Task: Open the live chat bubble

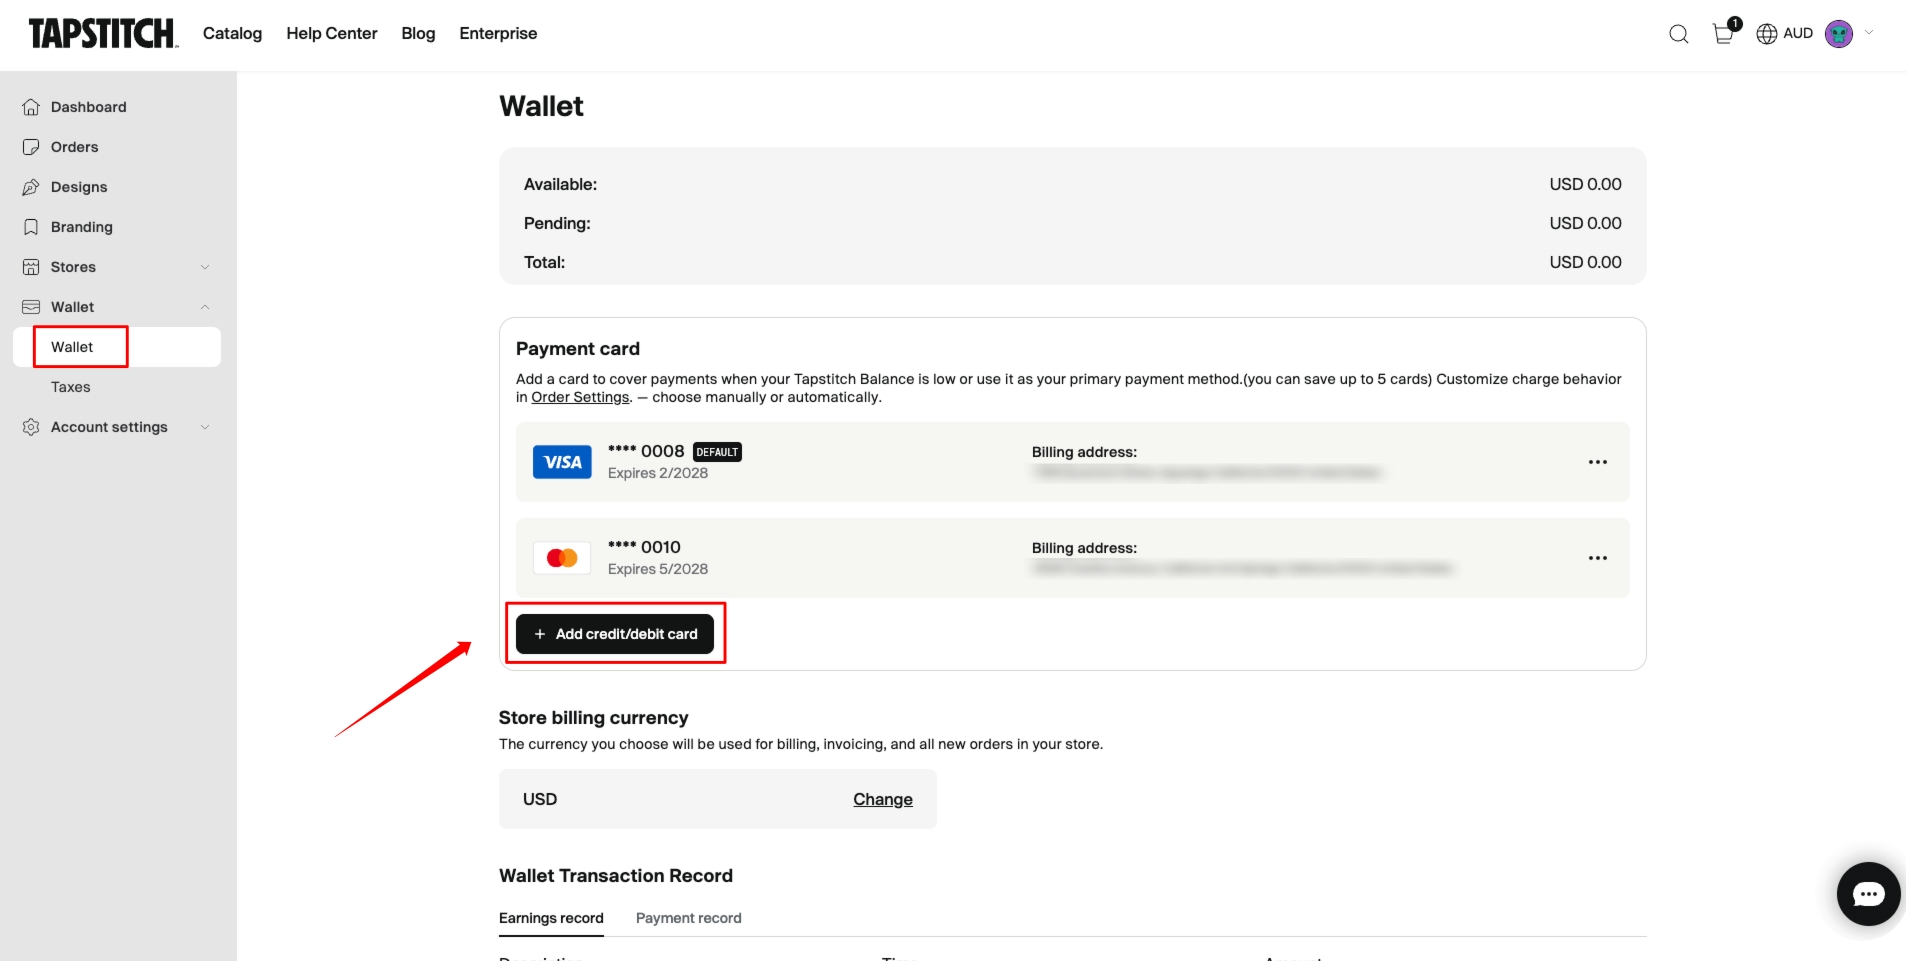Action: click(x=1868, y=893)
